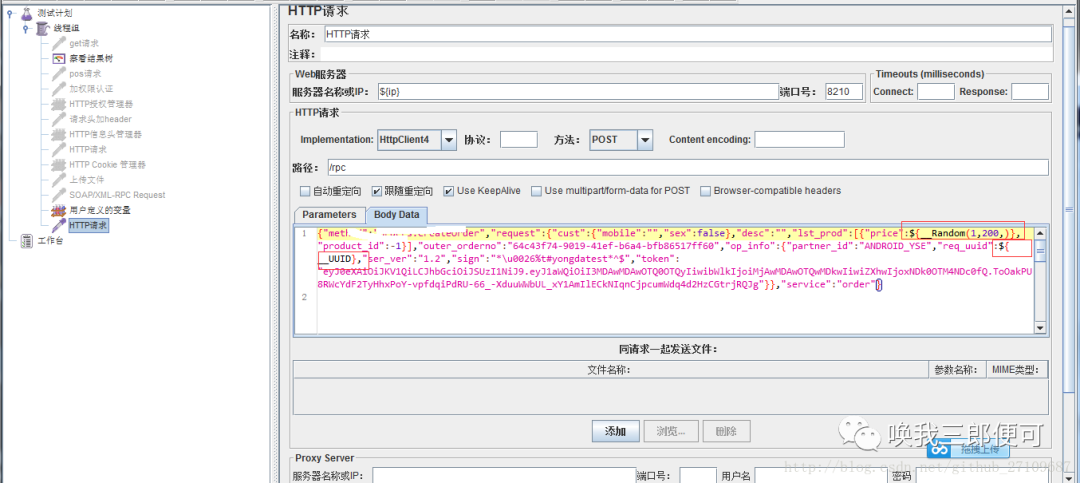Viewport: 1080px width, 483px height.
Task: Click the 文件名称 column header
Action: [x=610, y=370]
